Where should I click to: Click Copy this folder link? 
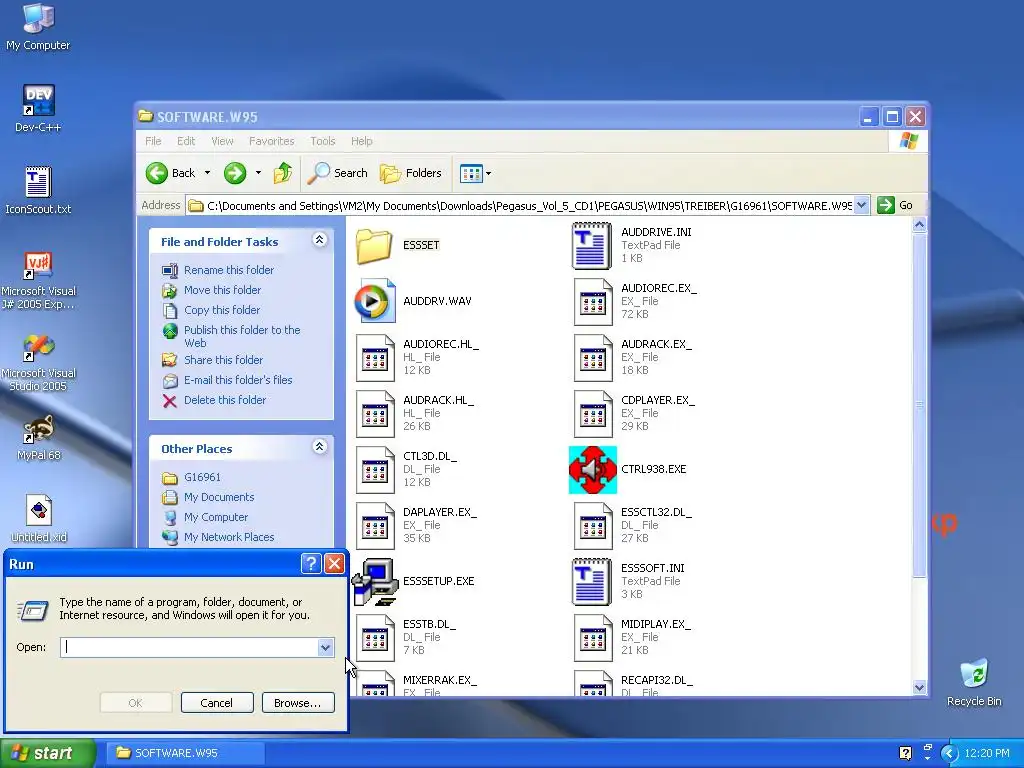222,310
